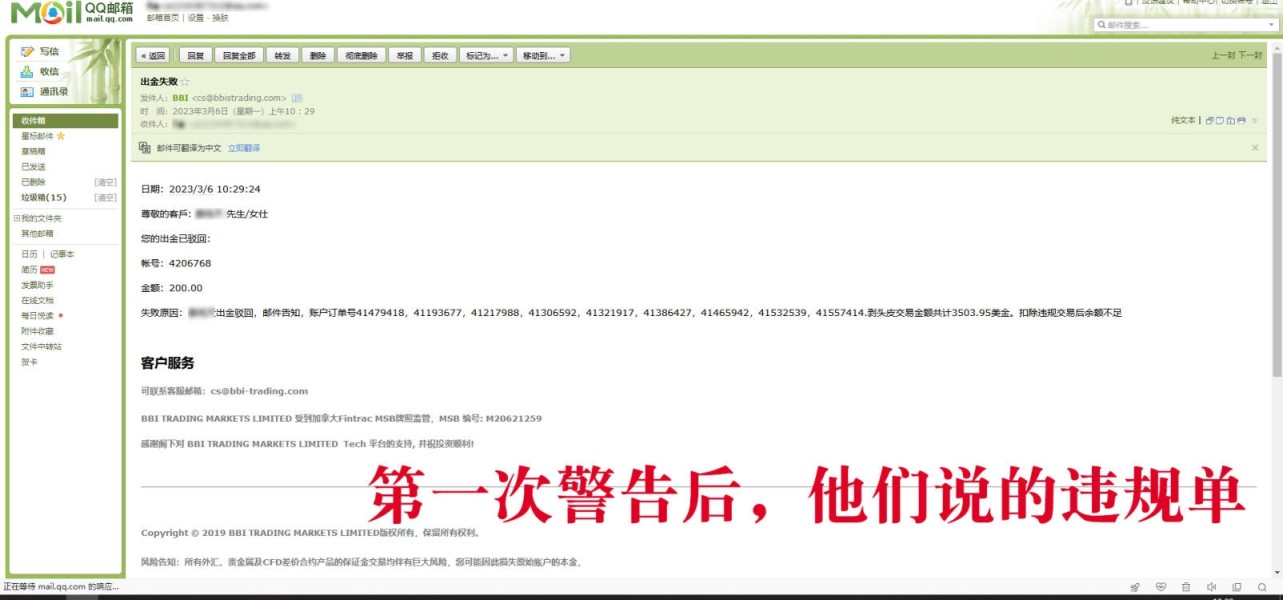This screenshot has height=600, width=1283.
Task: Report the email with 举报
Action: pyautogui.click(x=404, y=56)
